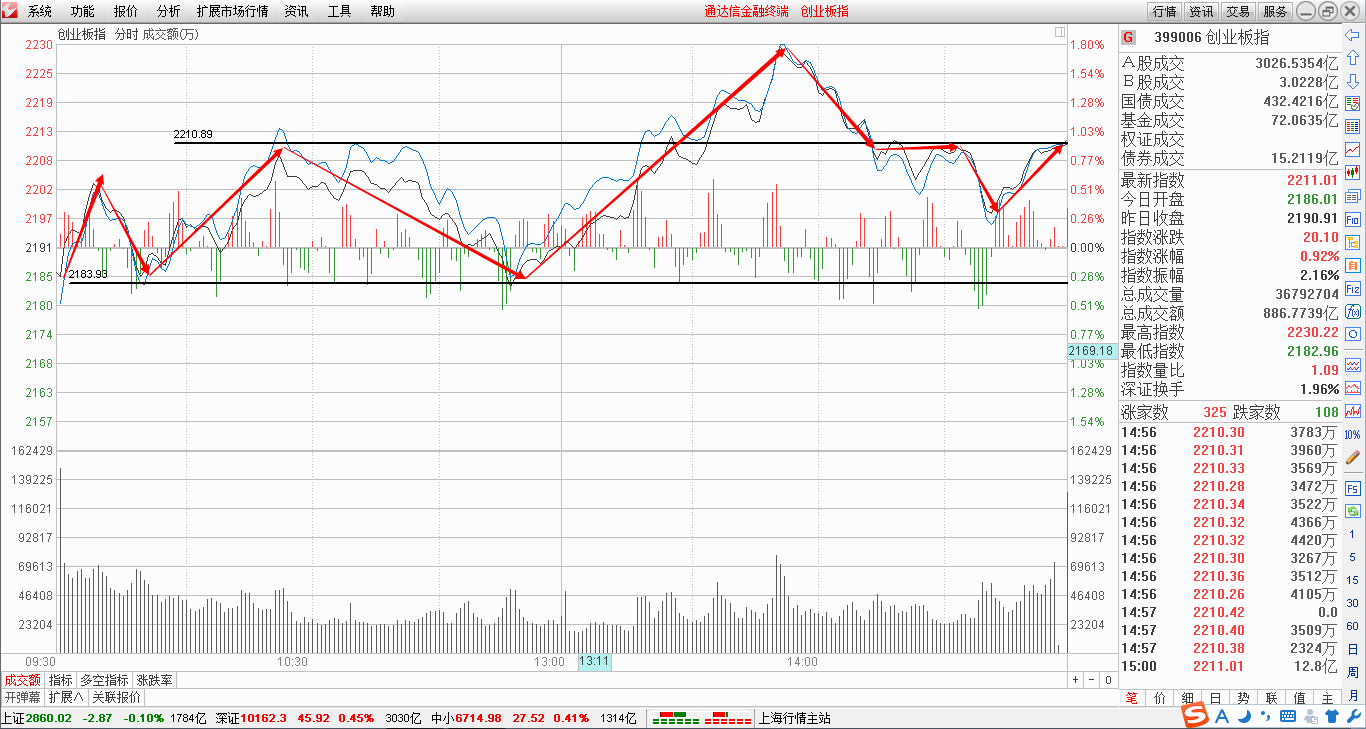1366x729 pixels.
Task: Select the 周 weekly period in sidebar
Action: 1352,672
